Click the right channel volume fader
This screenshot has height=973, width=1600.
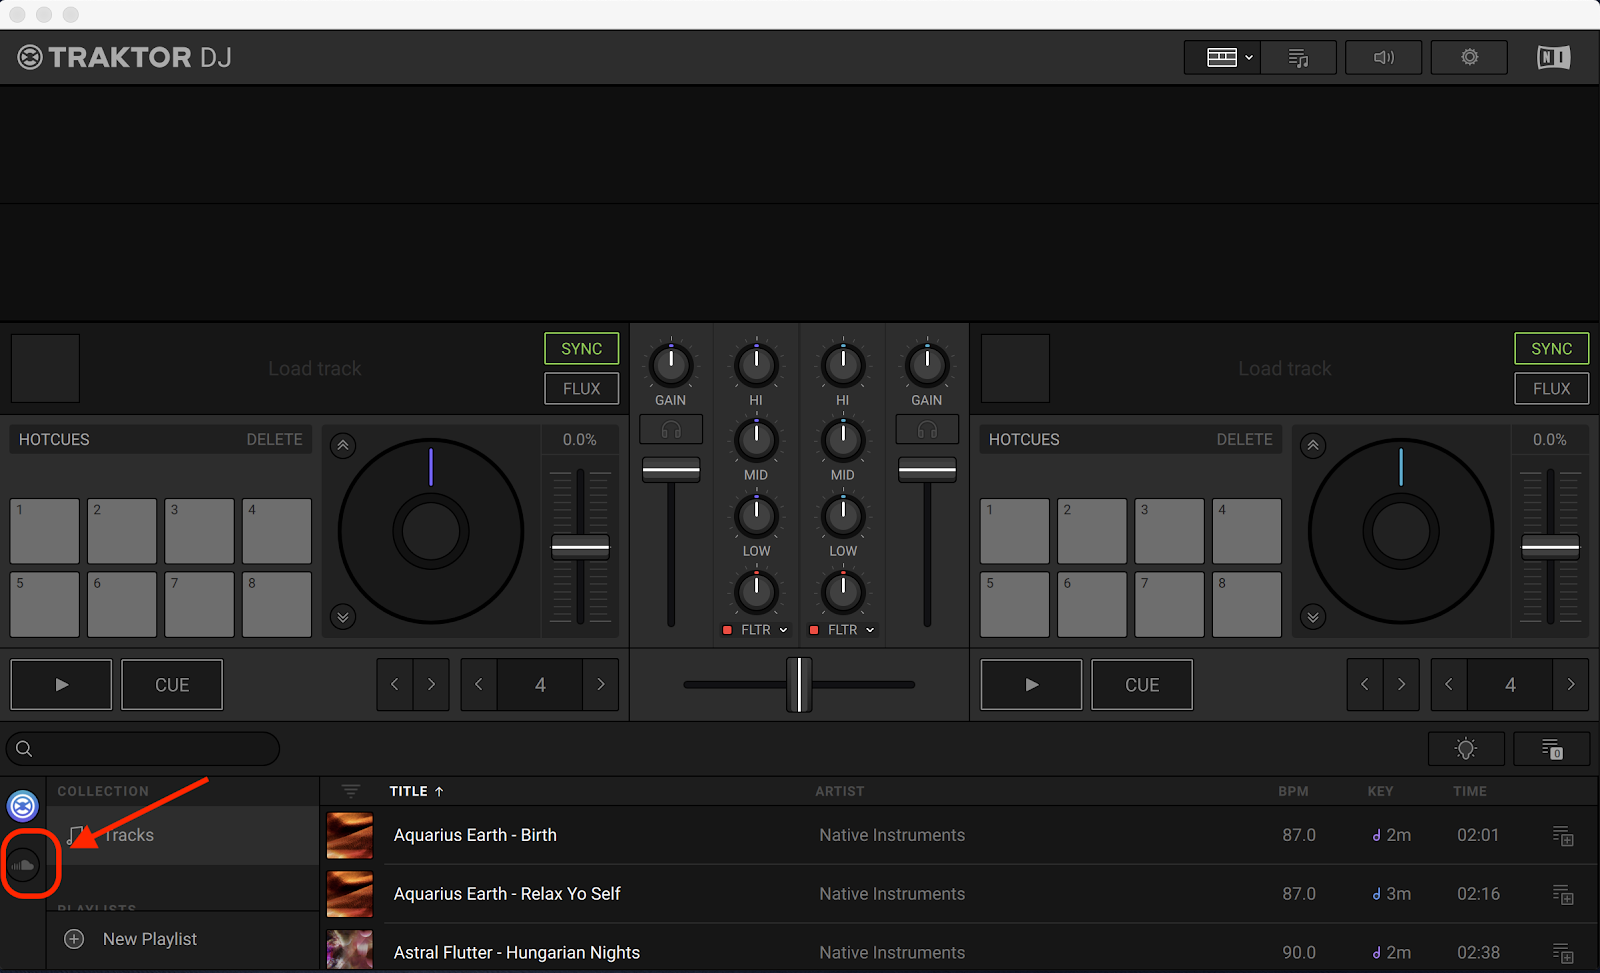click(x=927, y=469)
